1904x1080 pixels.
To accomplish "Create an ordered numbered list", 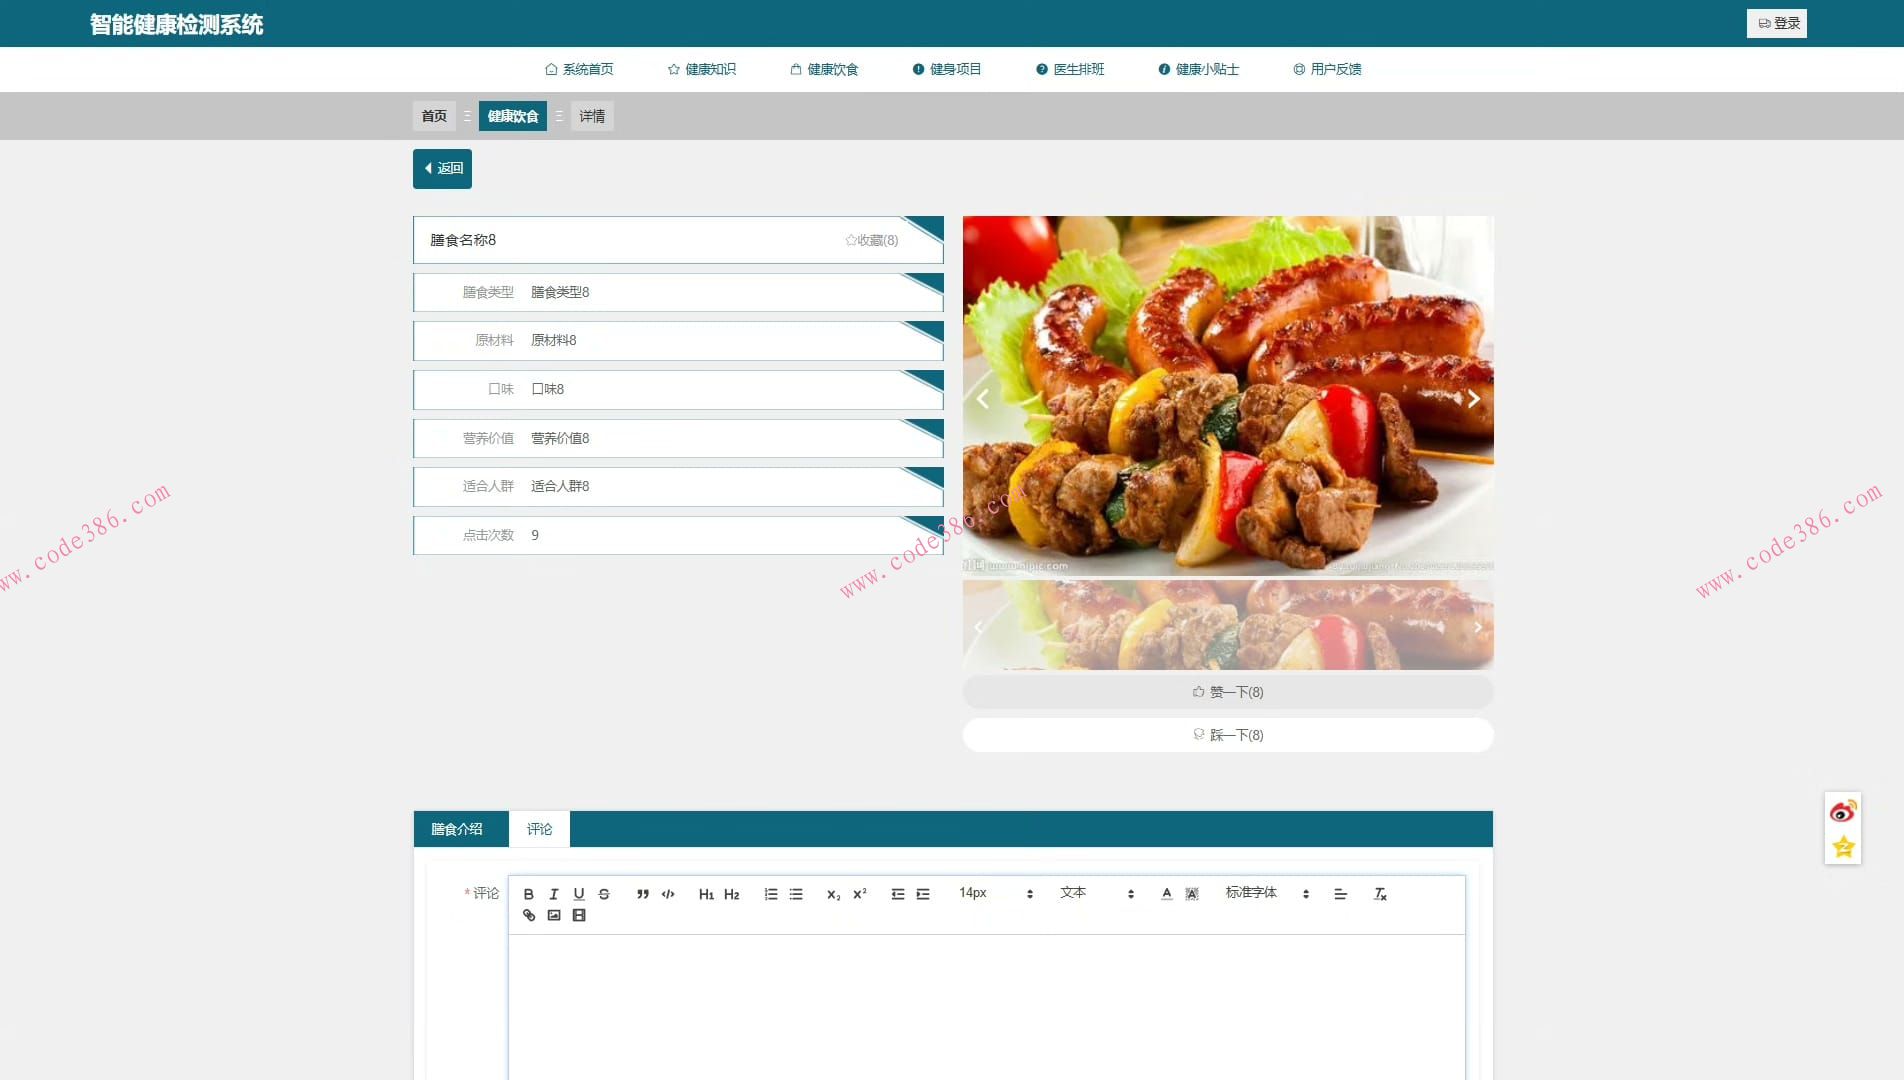I will pos(771,894).
